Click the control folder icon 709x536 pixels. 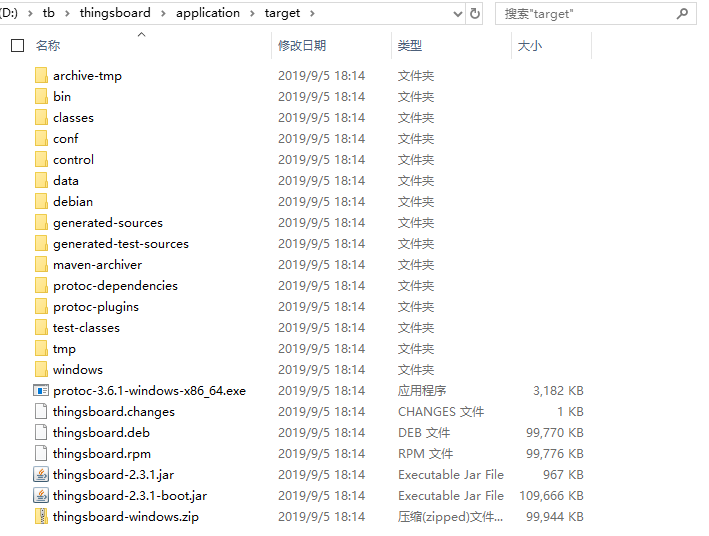click(41, 160)
